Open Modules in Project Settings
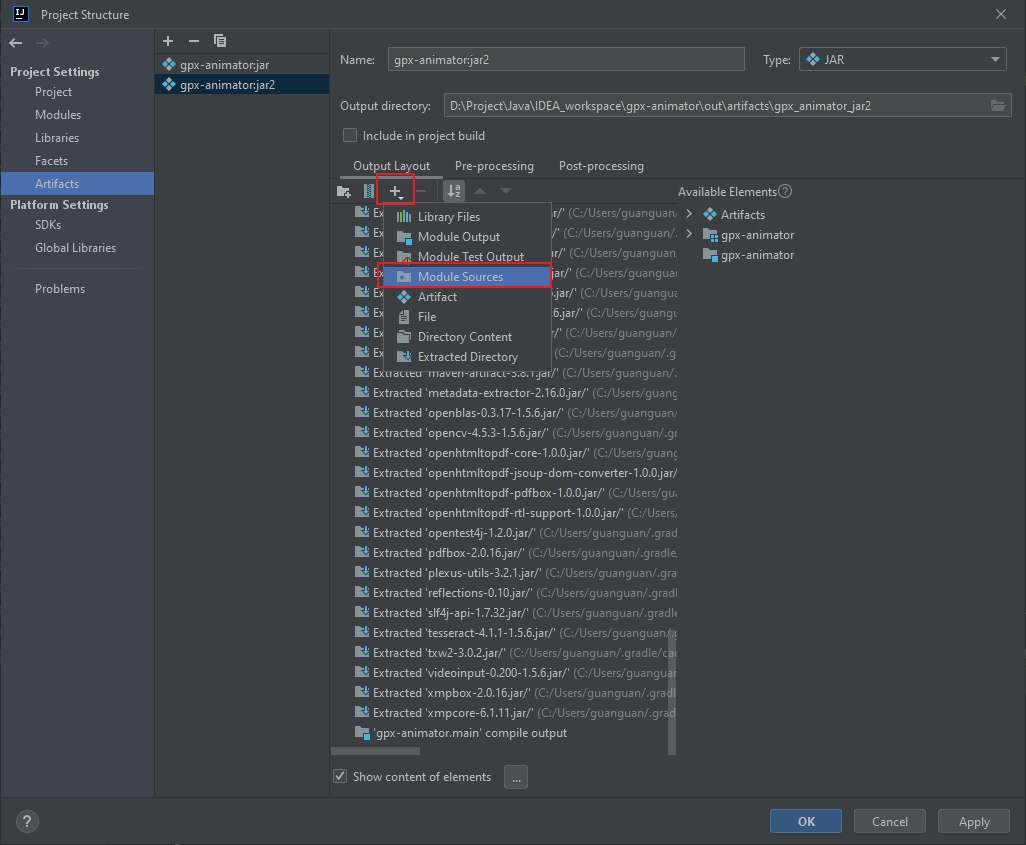 pyautogui.click(x=58, y=115)
